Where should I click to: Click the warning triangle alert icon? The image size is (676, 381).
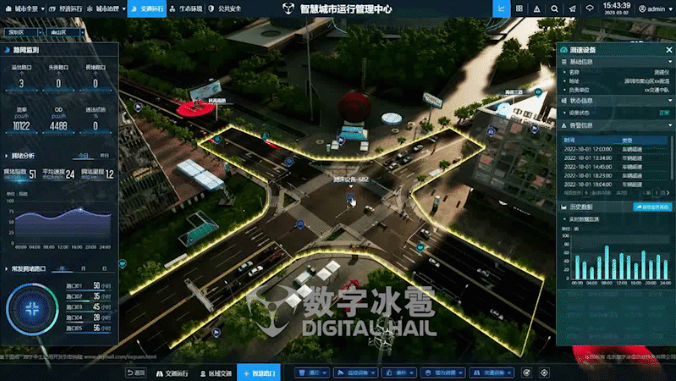tap(537, 9)
